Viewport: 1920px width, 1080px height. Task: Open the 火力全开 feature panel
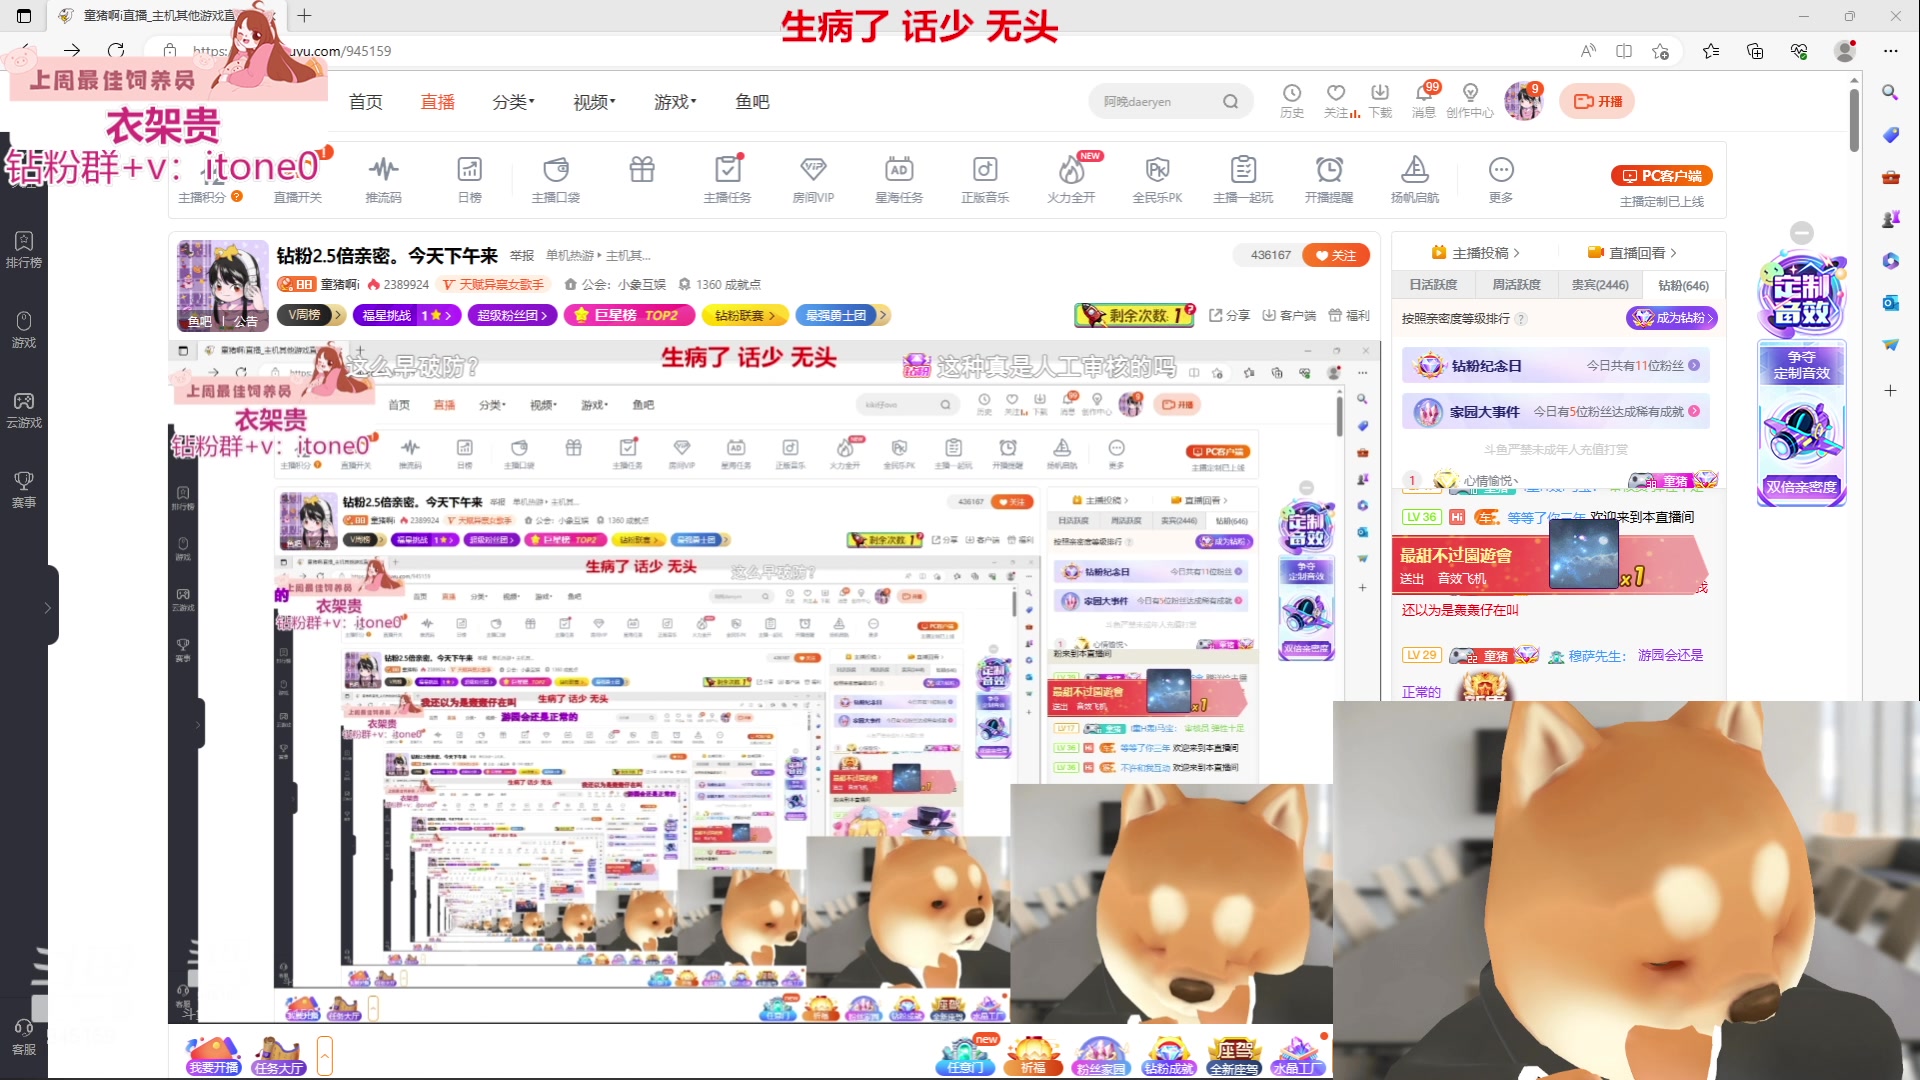[1071, 180]
